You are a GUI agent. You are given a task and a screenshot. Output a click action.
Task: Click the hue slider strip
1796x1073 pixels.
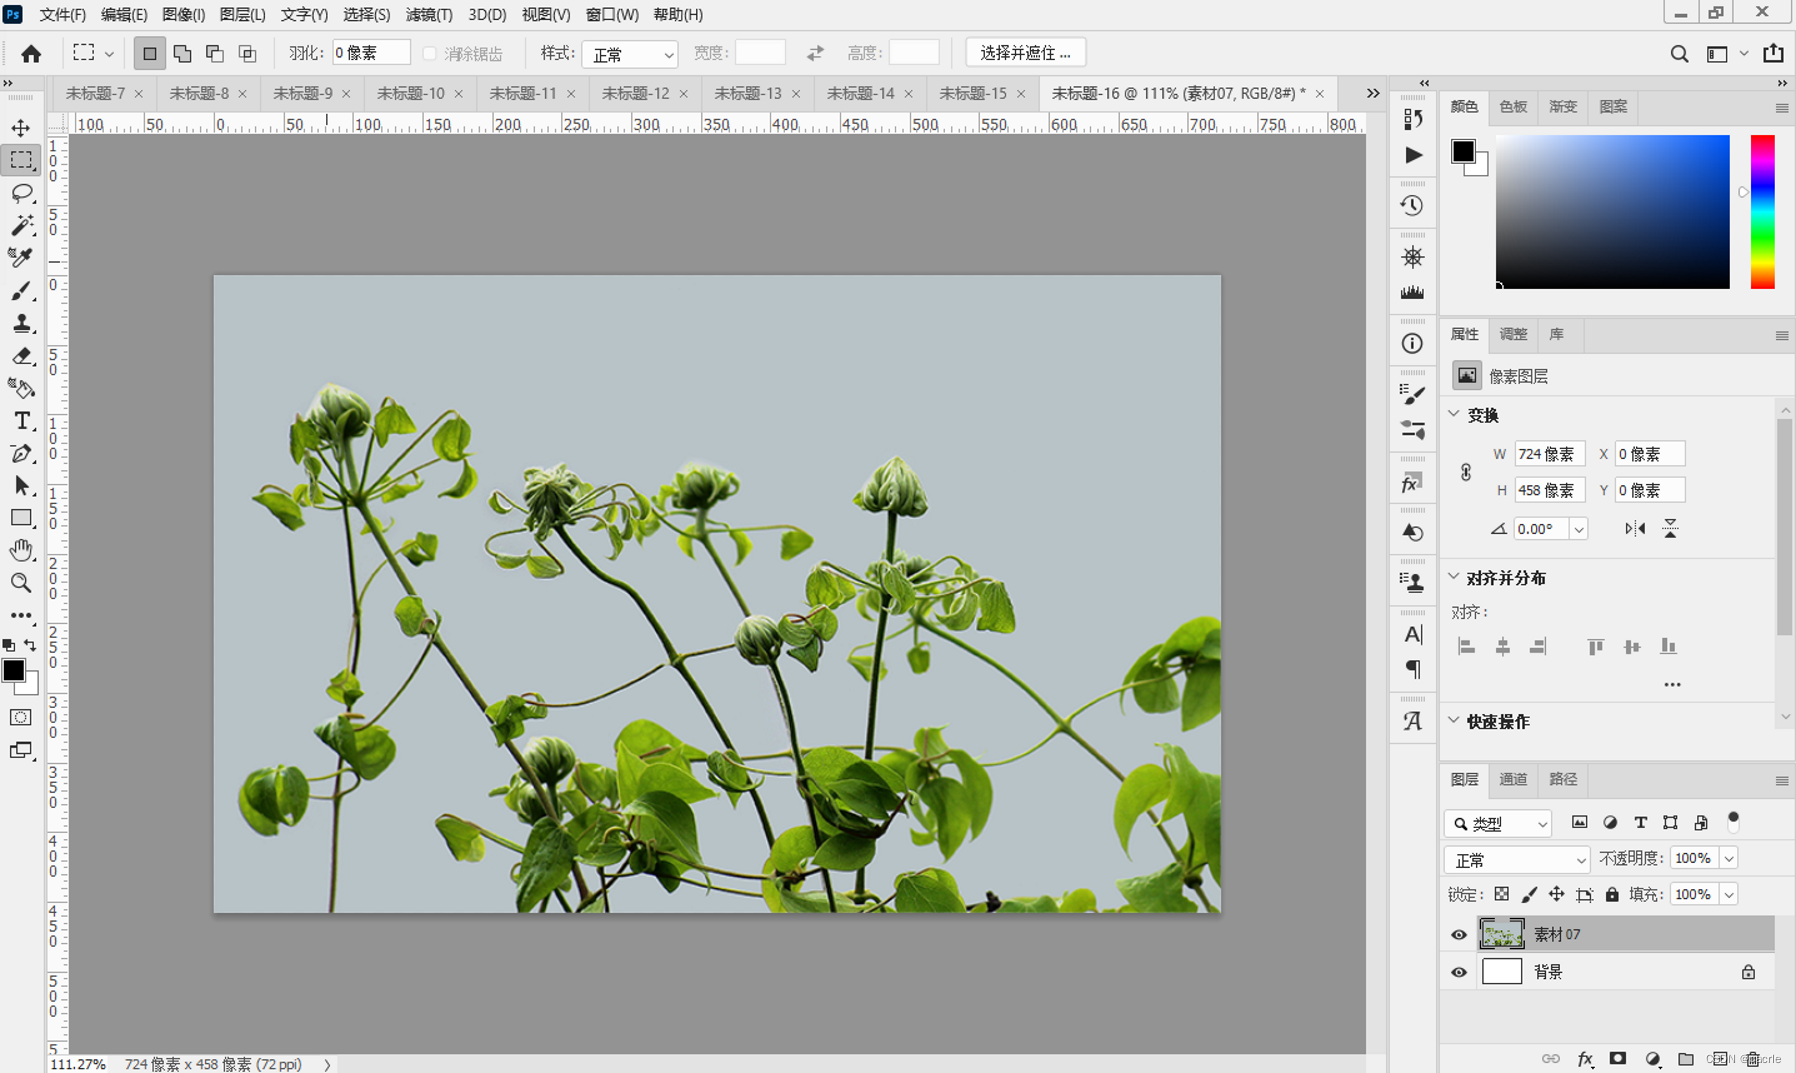point(1763,212)
